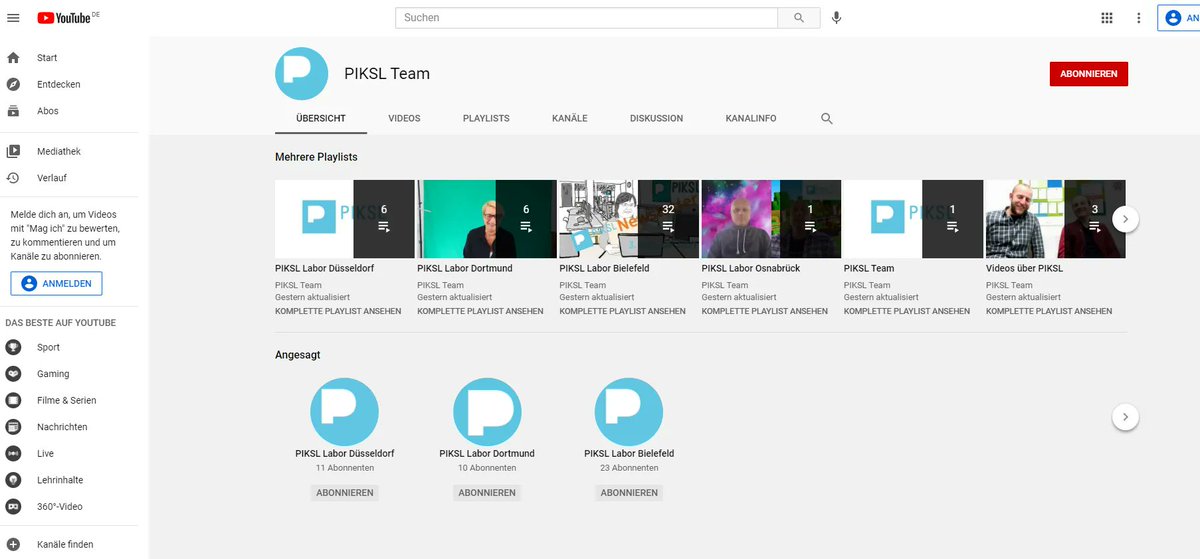The image size is (1200, 559).
Task: Switch to the KANALINFO tab
Action: click(751, 118)
